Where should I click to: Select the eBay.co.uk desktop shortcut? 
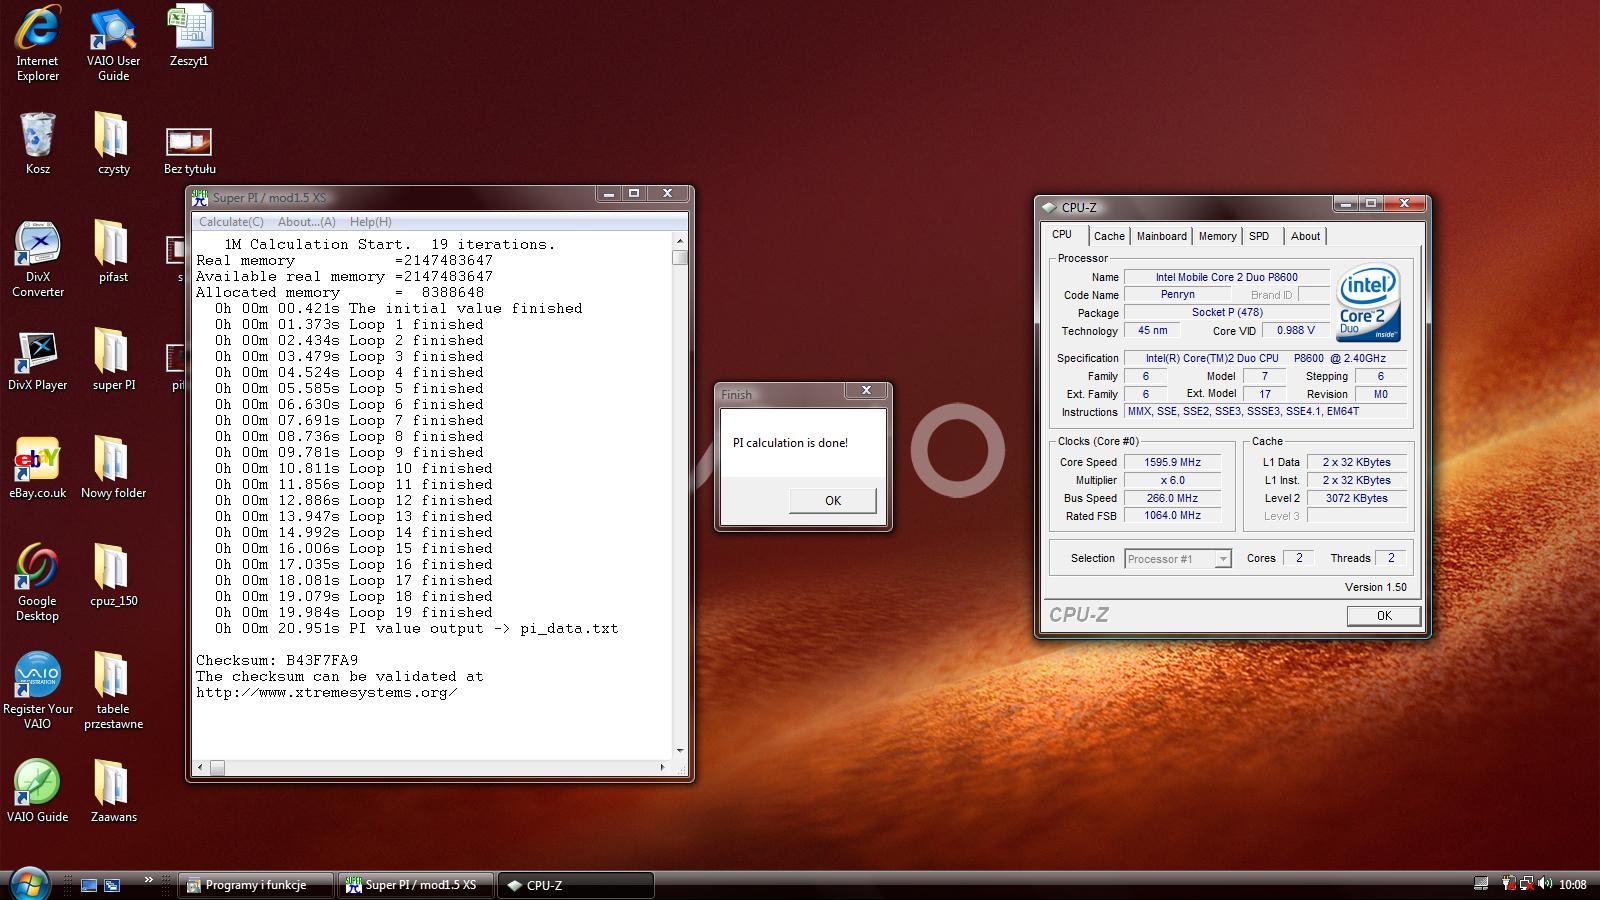tap(38, 467)
